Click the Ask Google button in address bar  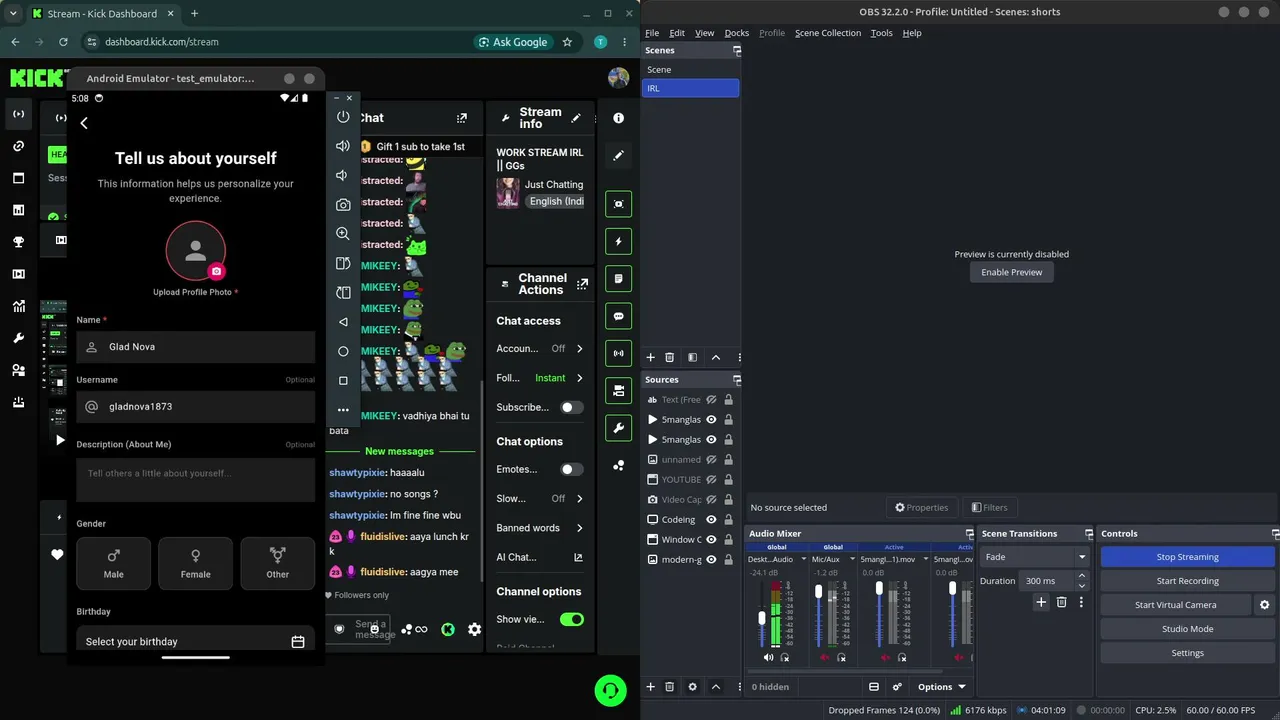pos(513,42)
